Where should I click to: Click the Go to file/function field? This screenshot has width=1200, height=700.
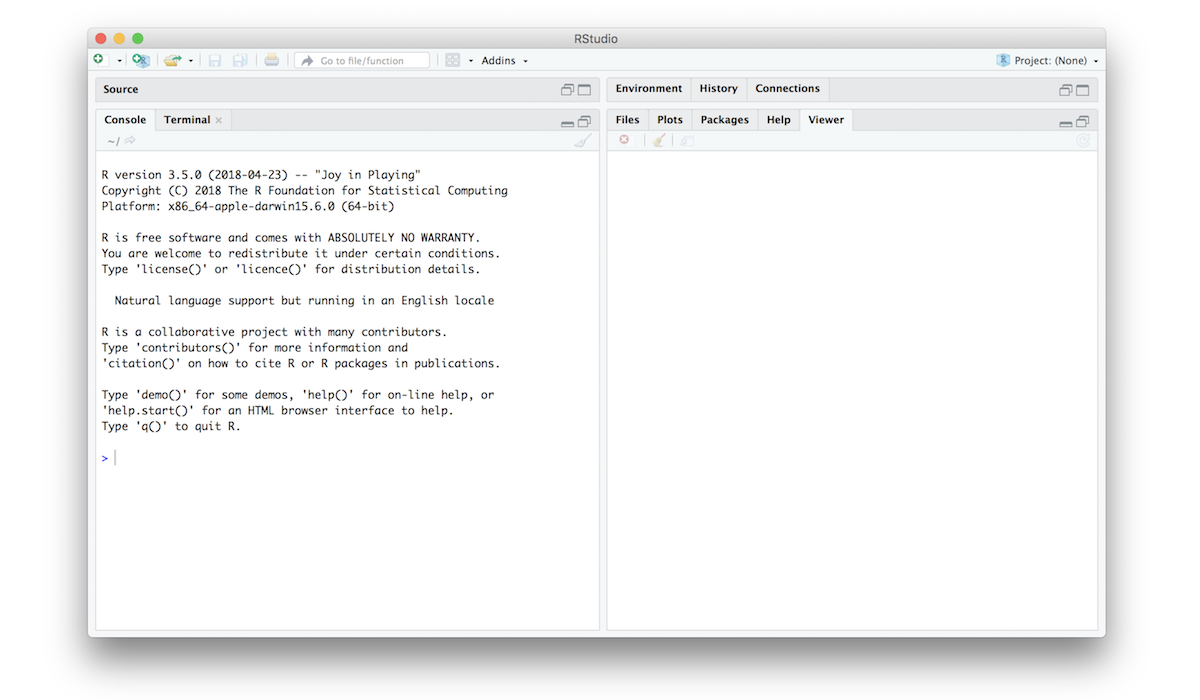(x=362, y=61)
